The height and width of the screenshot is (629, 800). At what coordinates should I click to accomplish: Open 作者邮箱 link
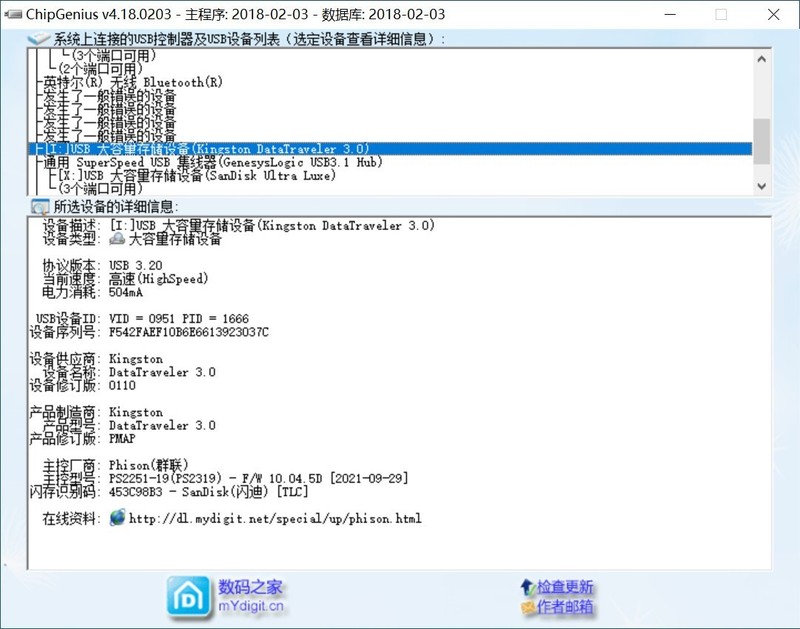565,607
